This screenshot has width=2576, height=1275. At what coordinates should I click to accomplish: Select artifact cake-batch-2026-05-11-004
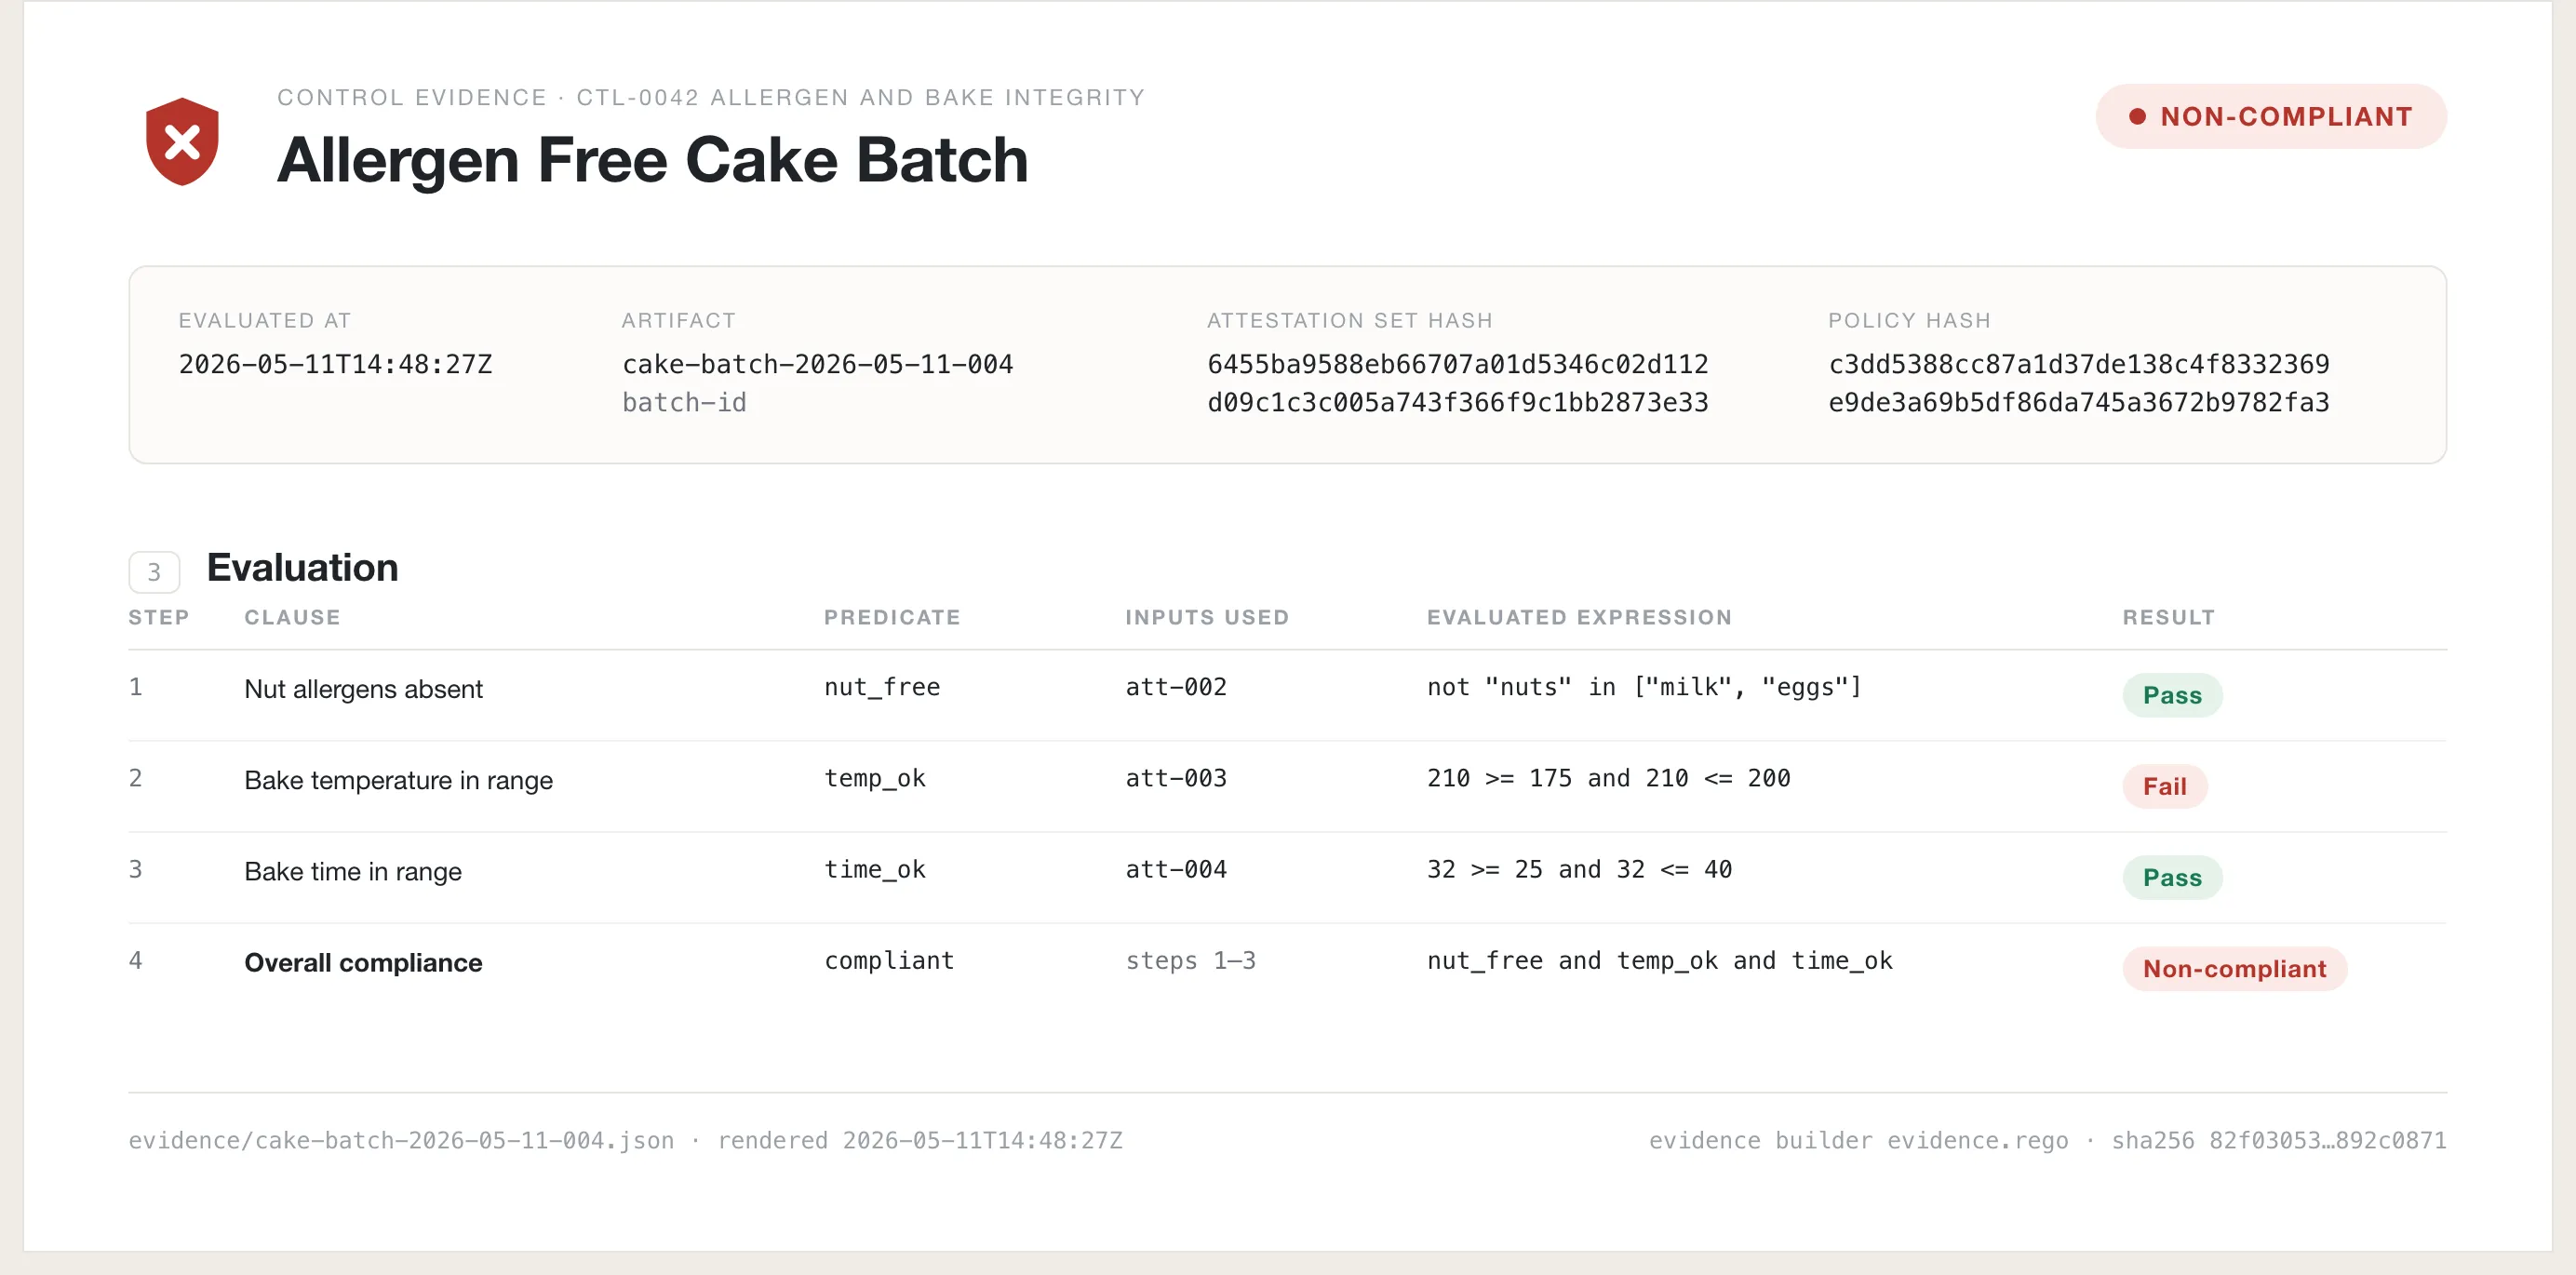coord(817,364)
